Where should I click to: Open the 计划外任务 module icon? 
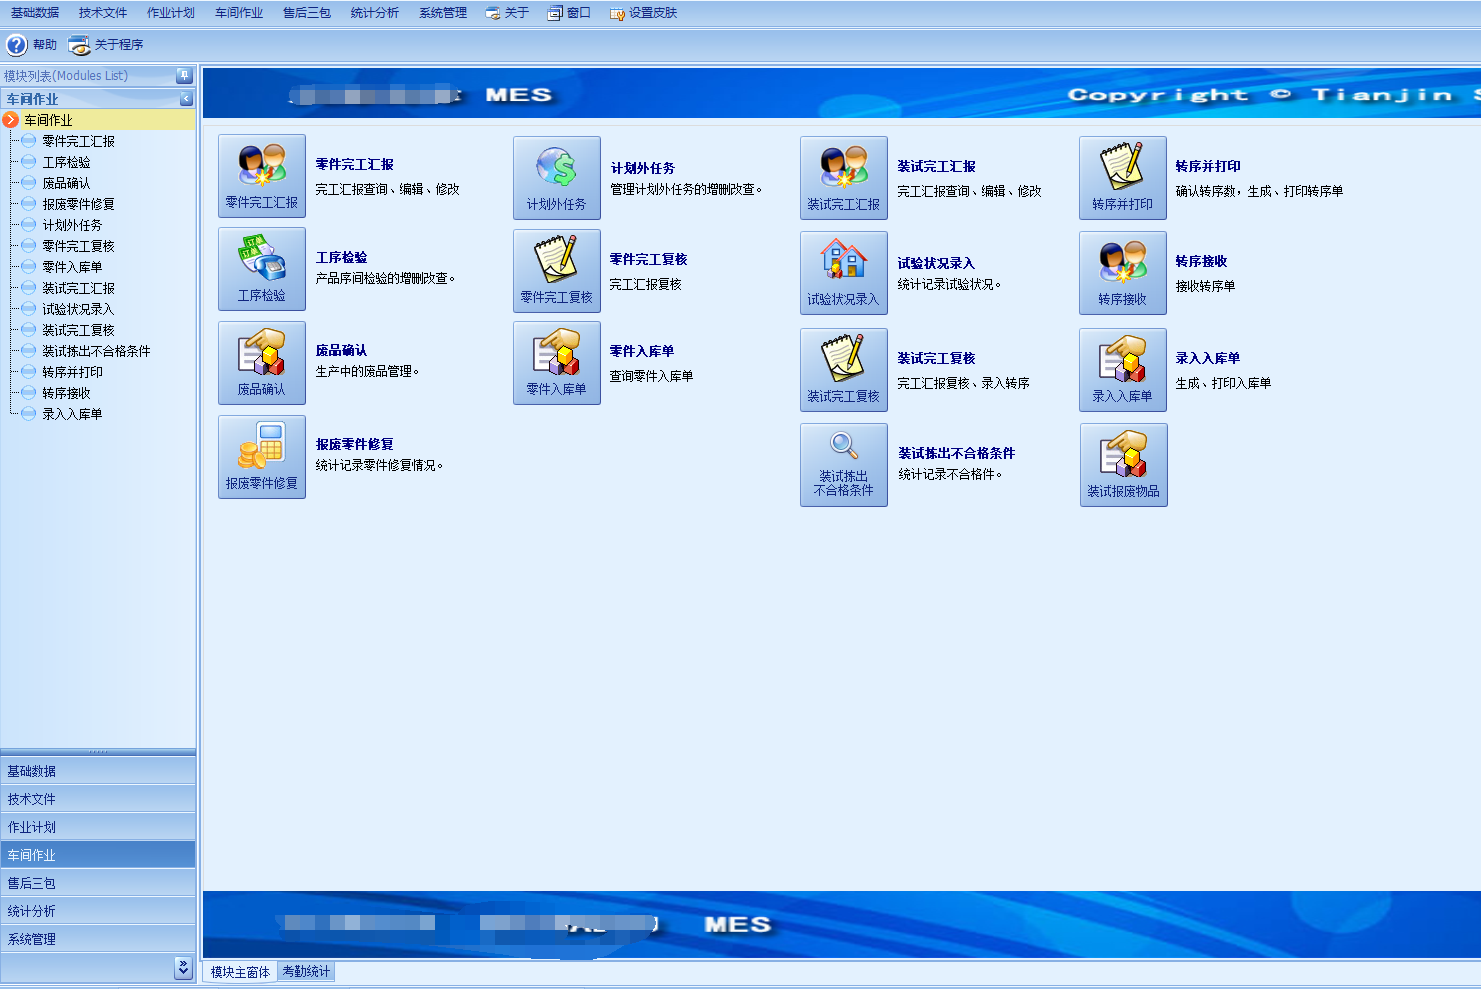click(557, 178)
